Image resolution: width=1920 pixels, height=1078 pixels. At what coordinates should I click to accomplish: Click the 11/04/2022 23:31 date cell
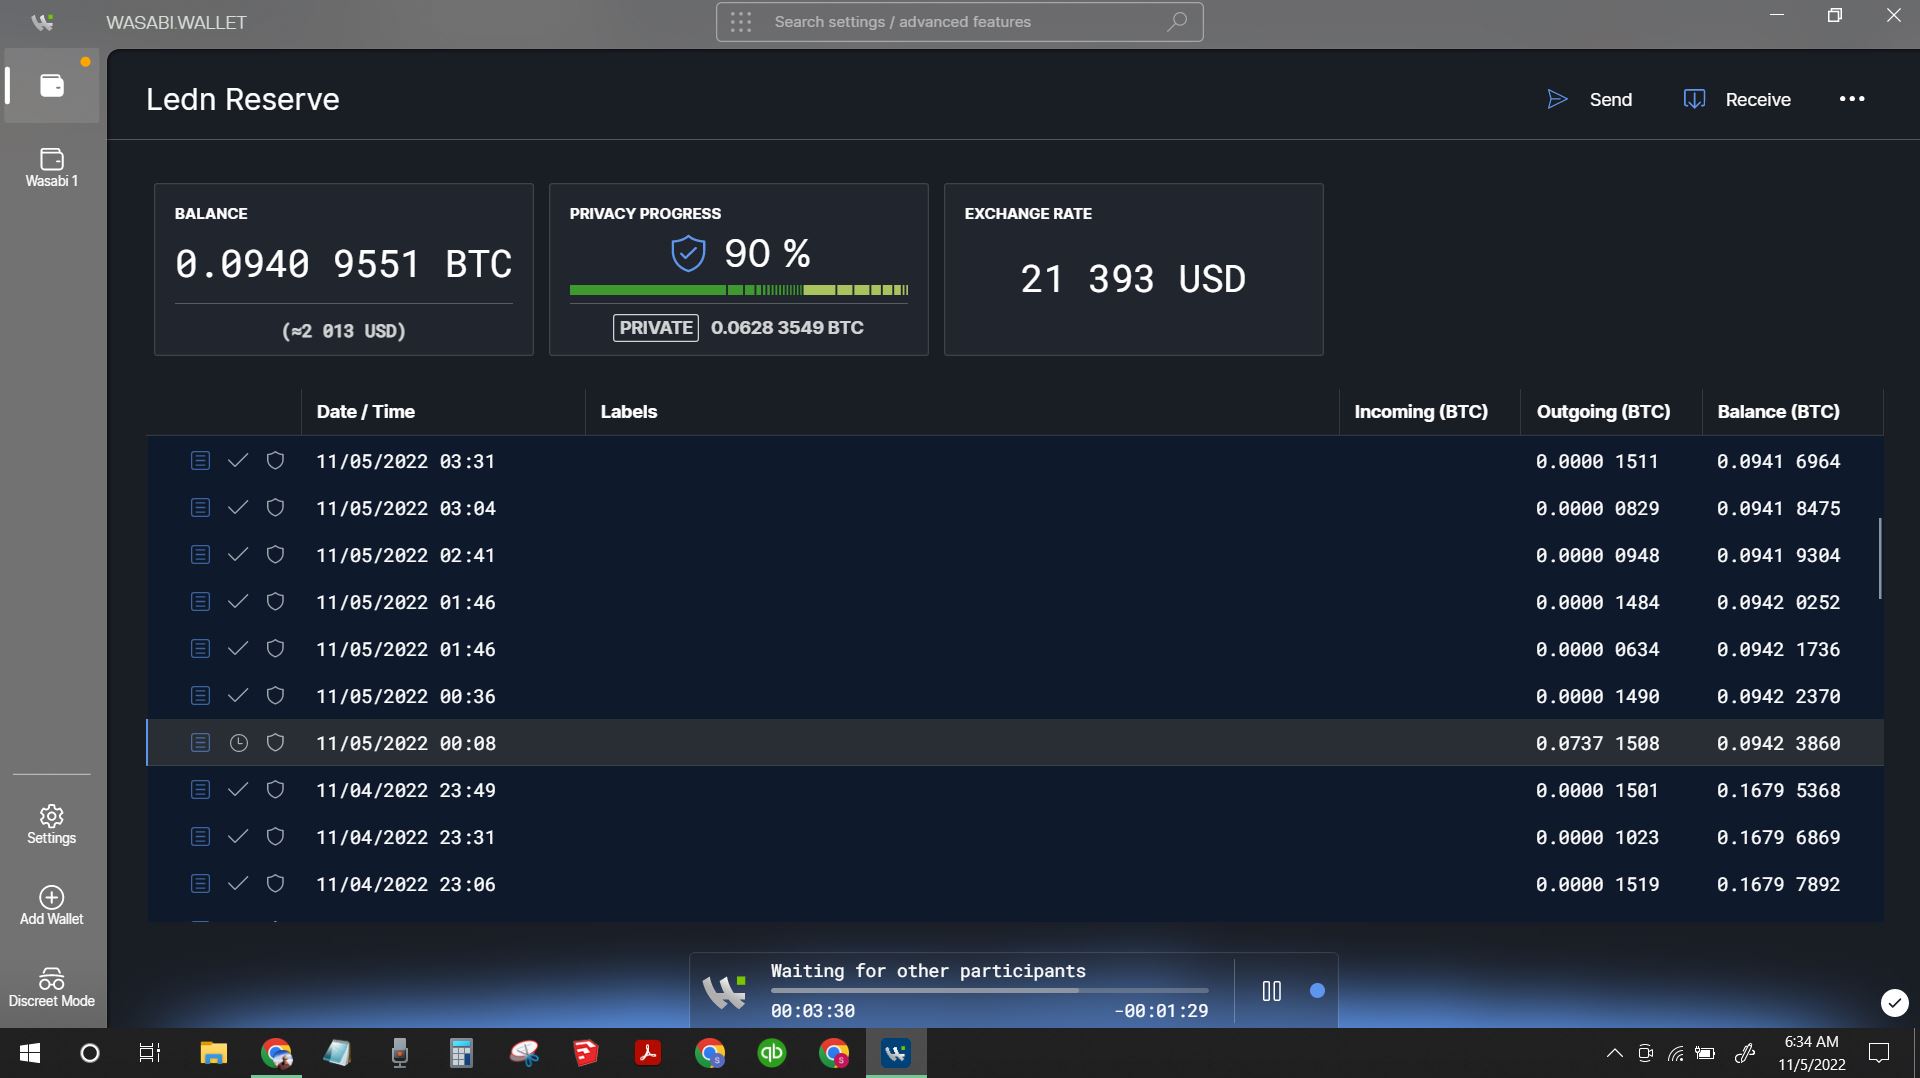(x=405, y=838)
